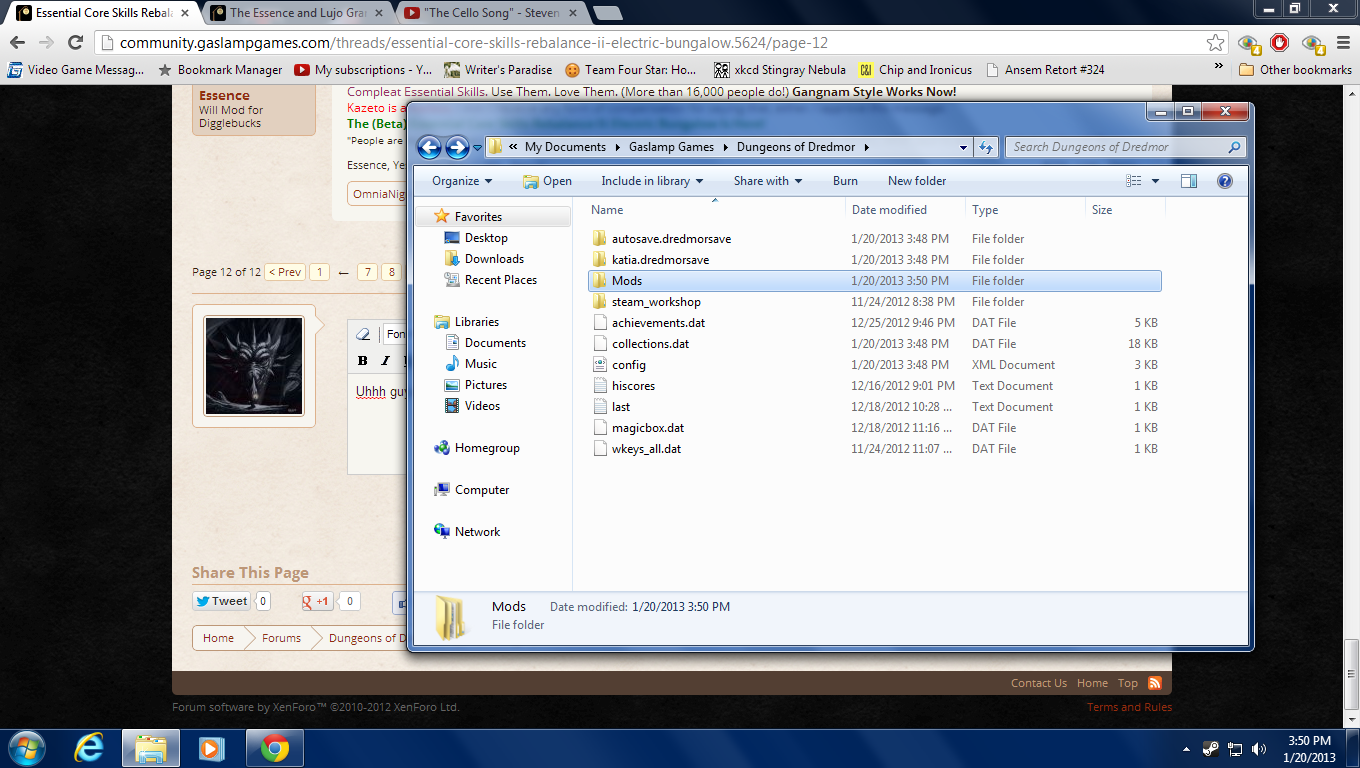
Task: Open the Organize dropdown menu
Action: point(462,181)
